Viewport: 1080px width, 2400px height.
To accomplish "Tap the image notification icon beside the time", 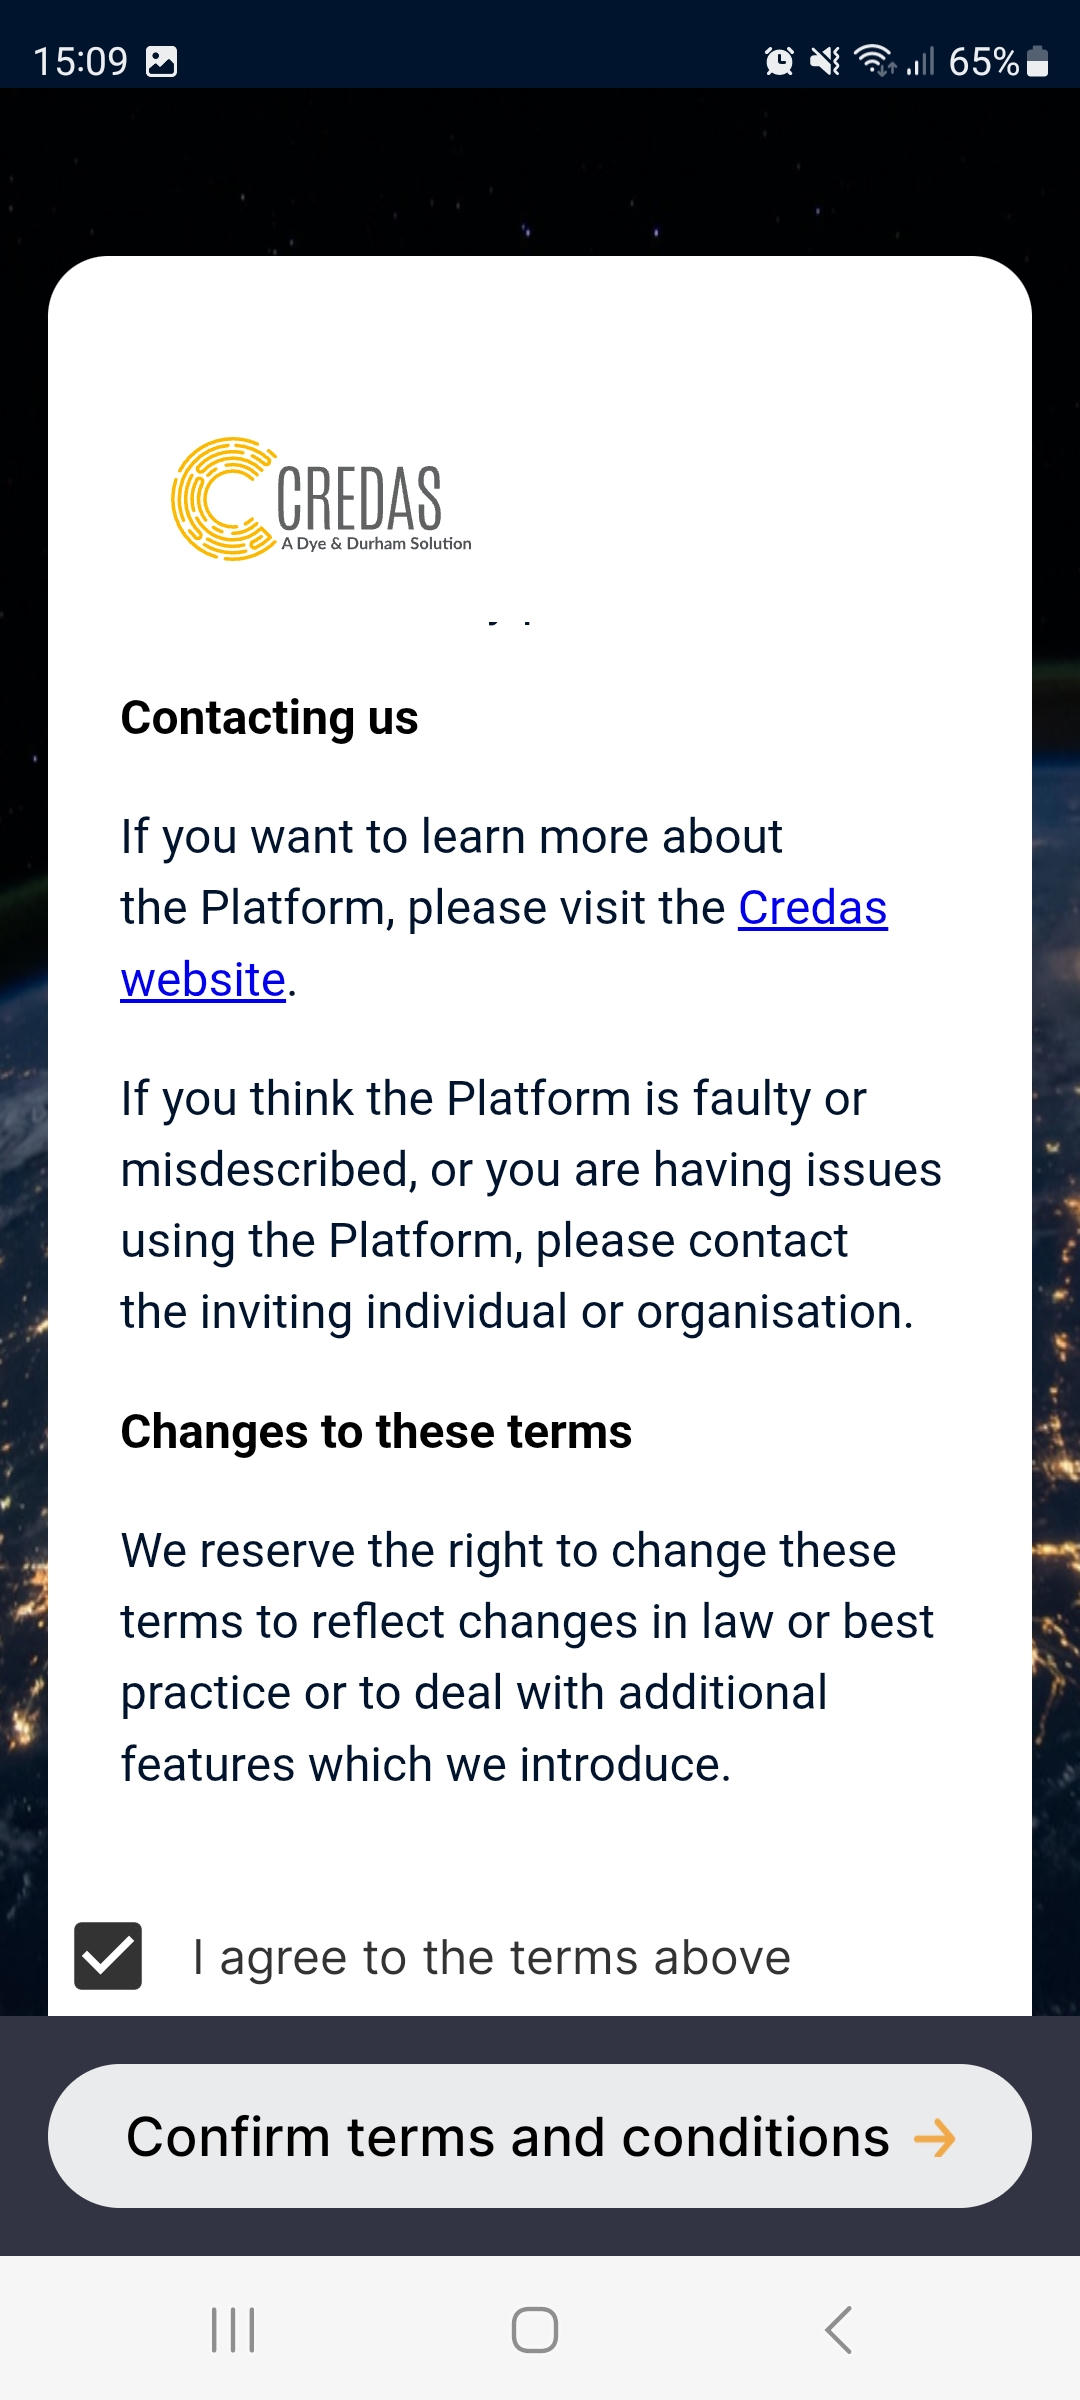I will click(162, 62).
